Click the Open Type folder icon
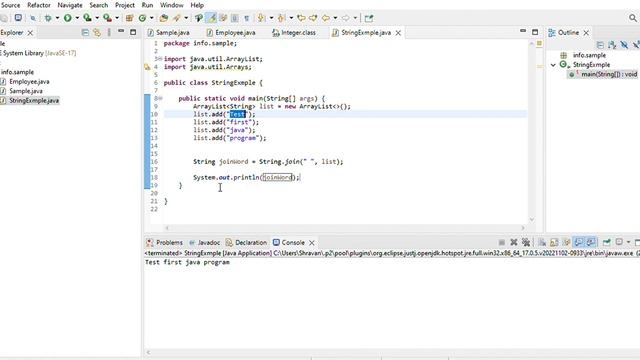The image size is (640, 360). (164, 18)
